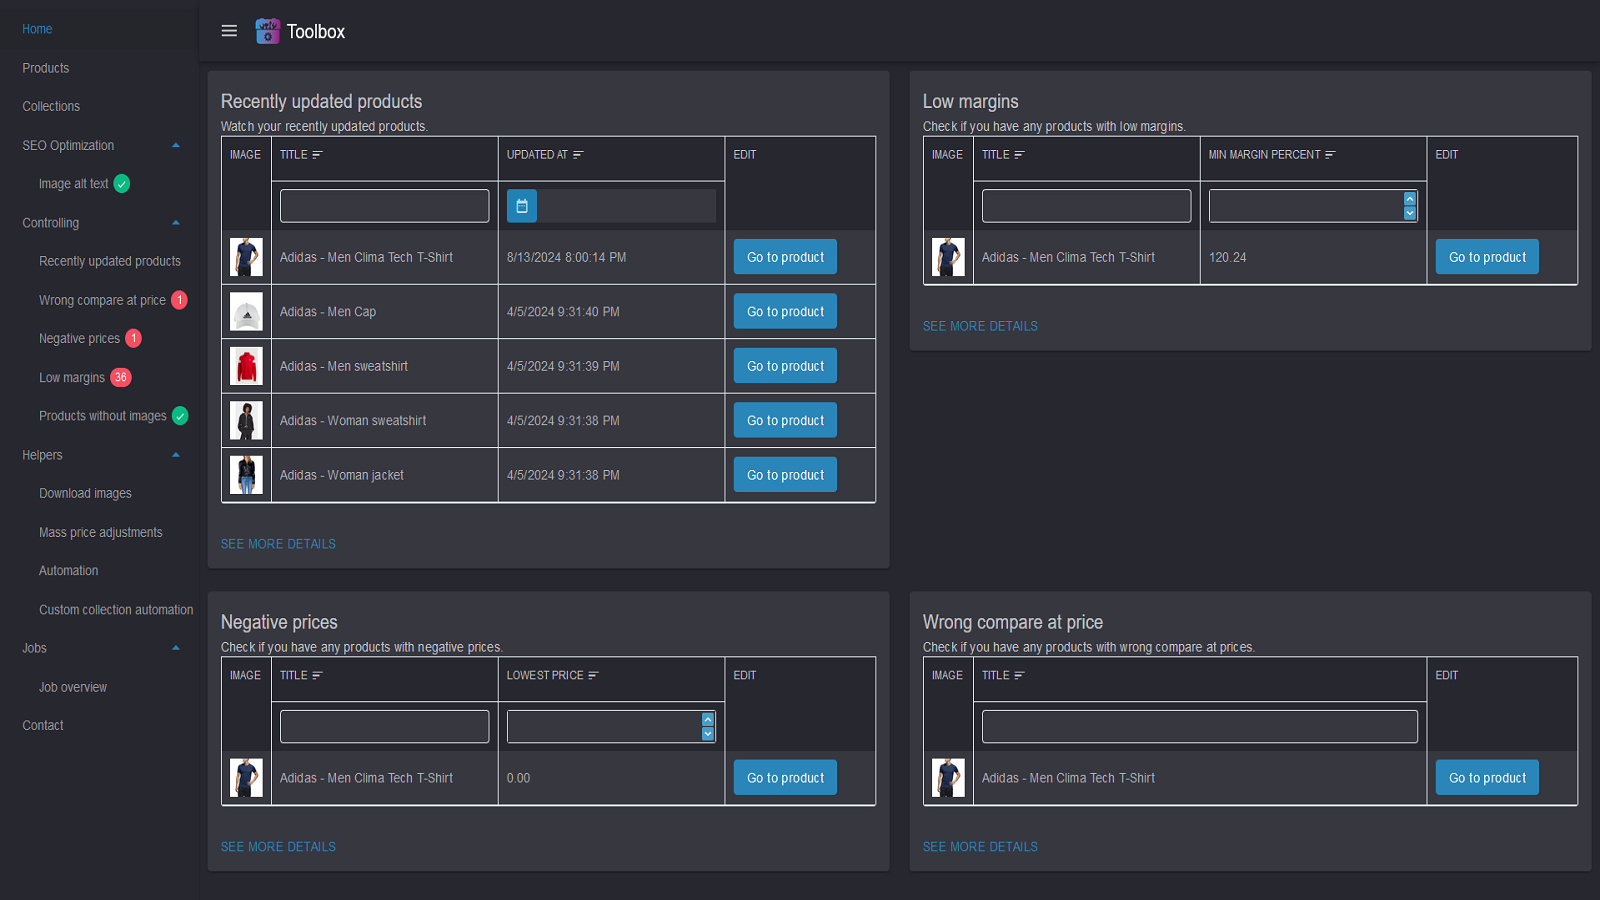The width and height of the screenshot is (1600, 900).
Task: Open Contact from the sidebar
Action: pos(42,724)
